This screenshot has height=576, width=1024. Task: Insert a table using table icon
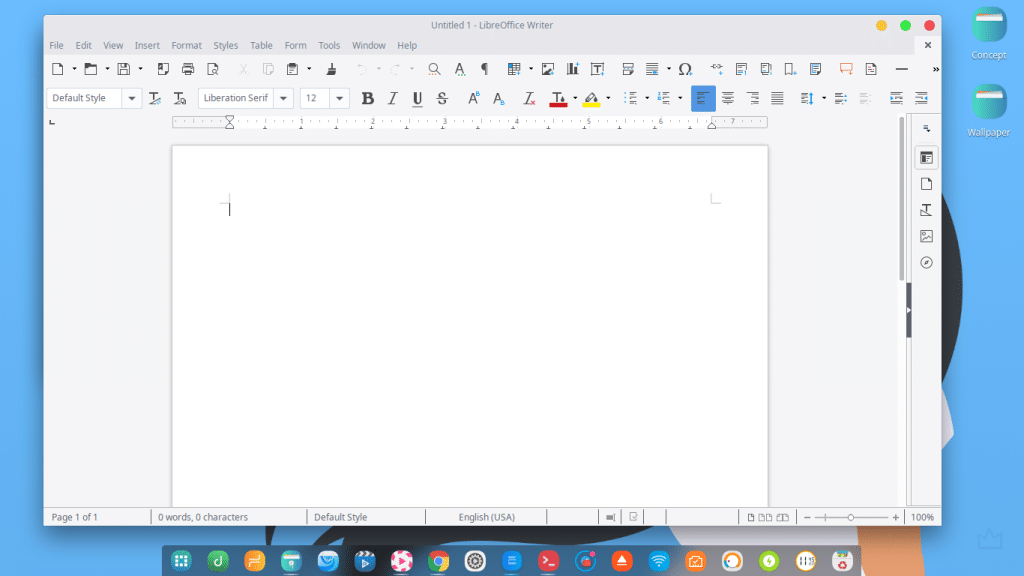pyautogui.click(x=514, y=69)
